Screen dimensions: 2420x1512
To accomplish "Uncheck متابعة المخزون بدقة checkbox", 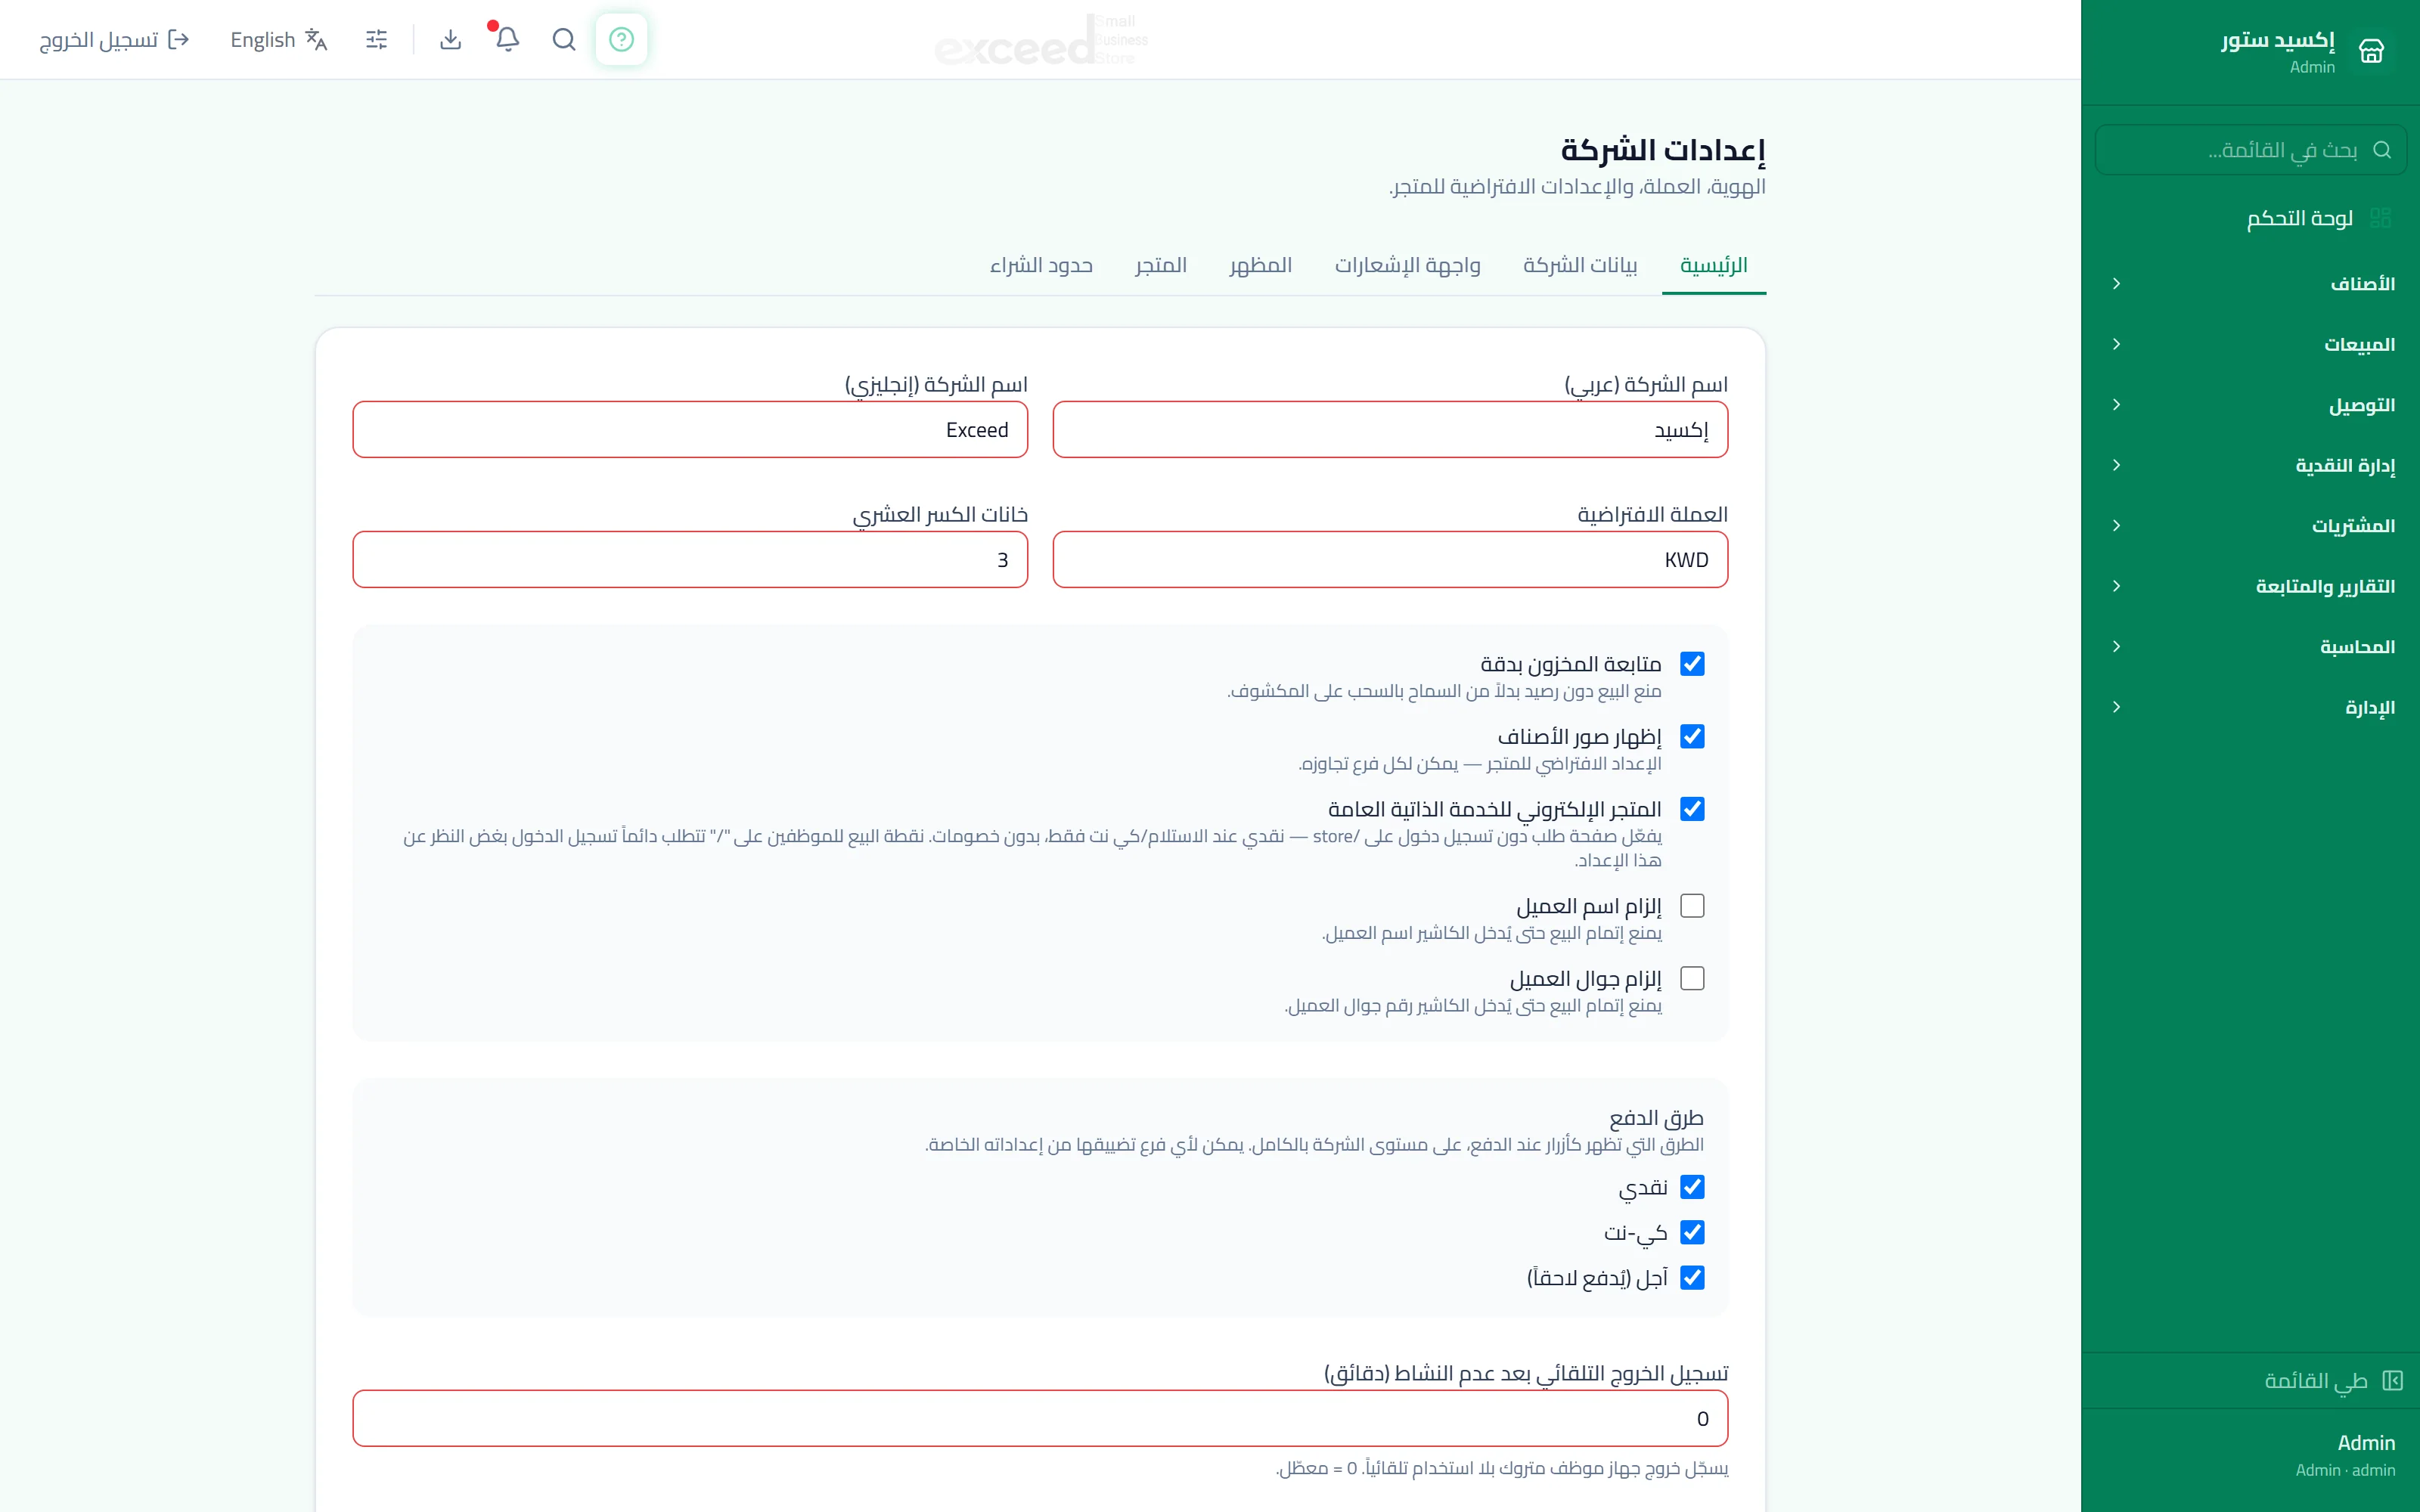I will [1692, 663].
